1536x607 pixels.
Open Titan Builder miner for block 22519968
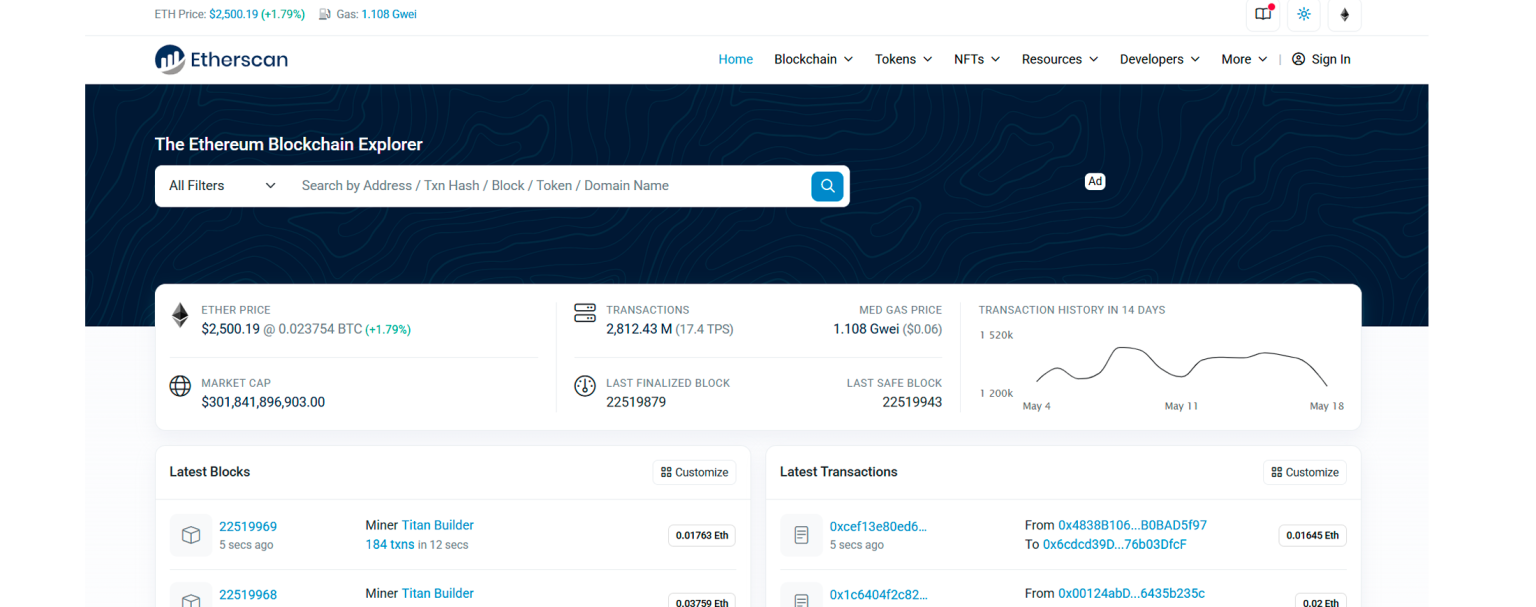point(437,593)
